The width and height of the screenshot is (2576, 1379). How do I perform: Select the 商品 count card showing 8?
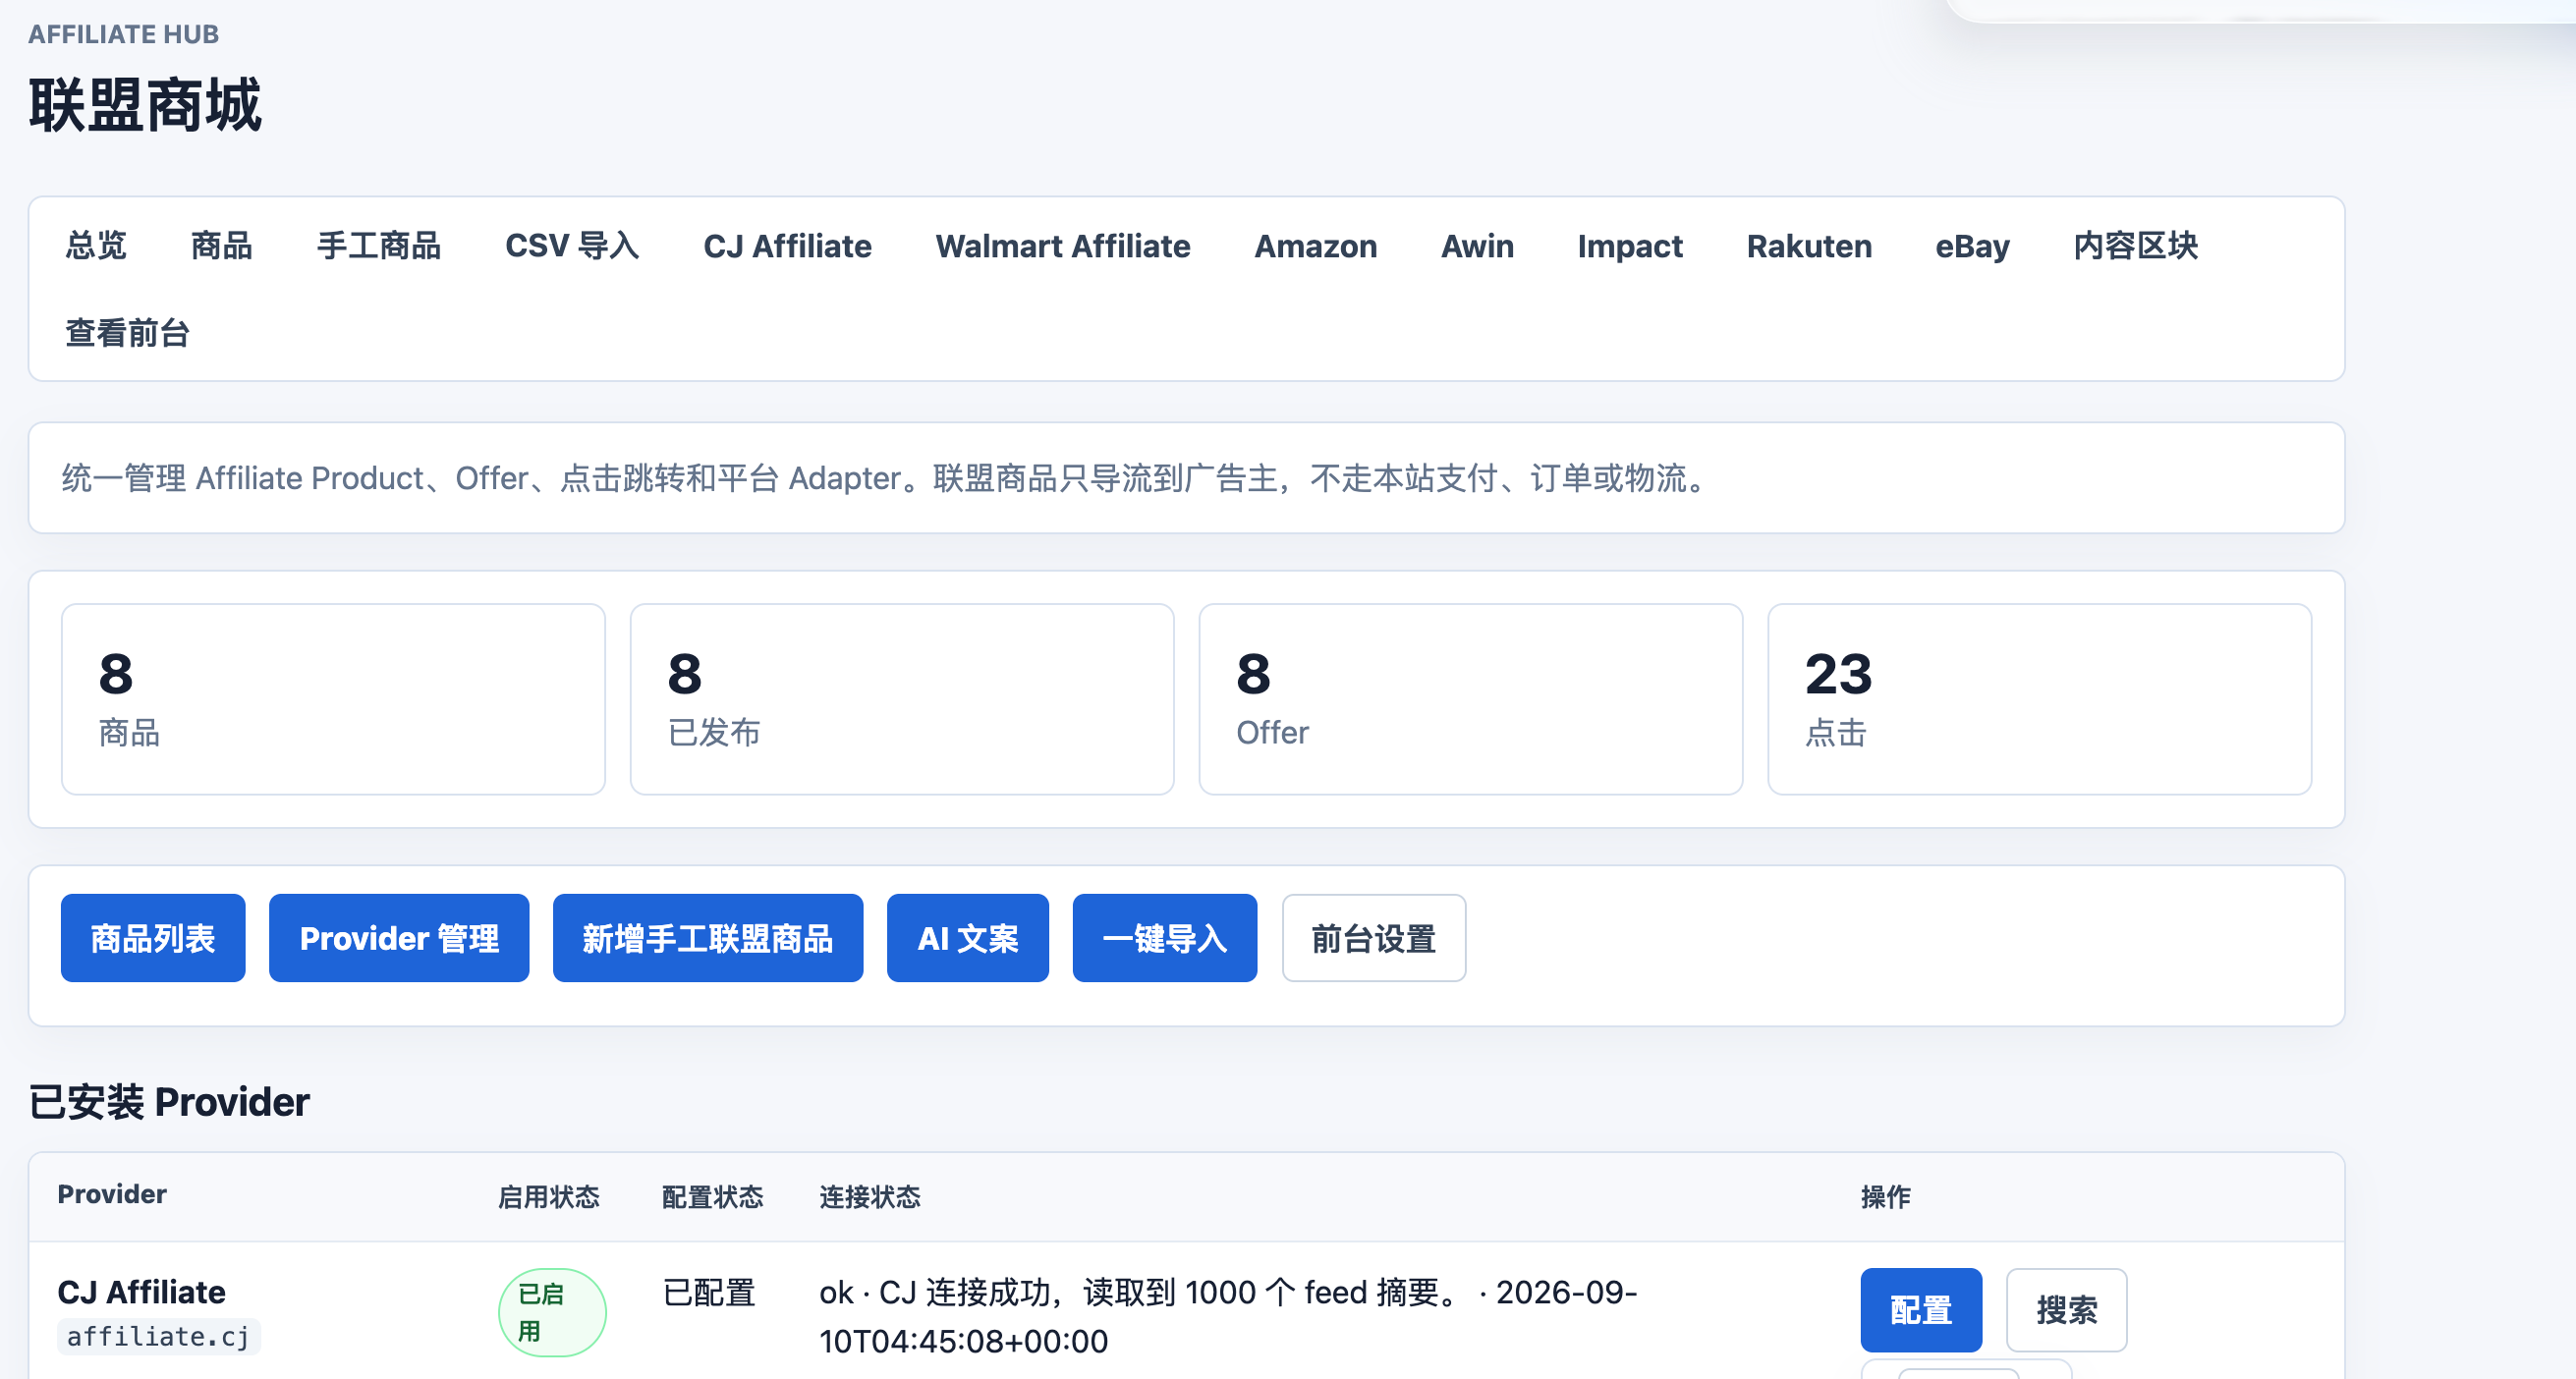[x=333, y=699]
